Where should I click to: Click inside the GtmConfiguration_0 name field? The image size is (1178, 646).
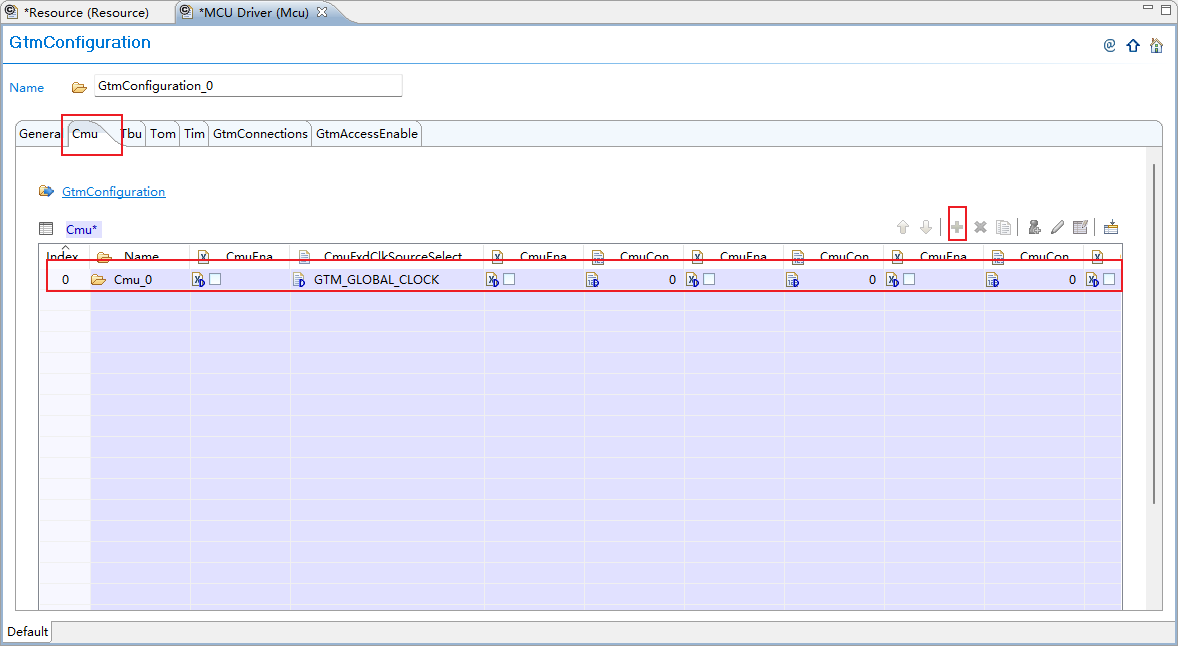coord(248,86)
